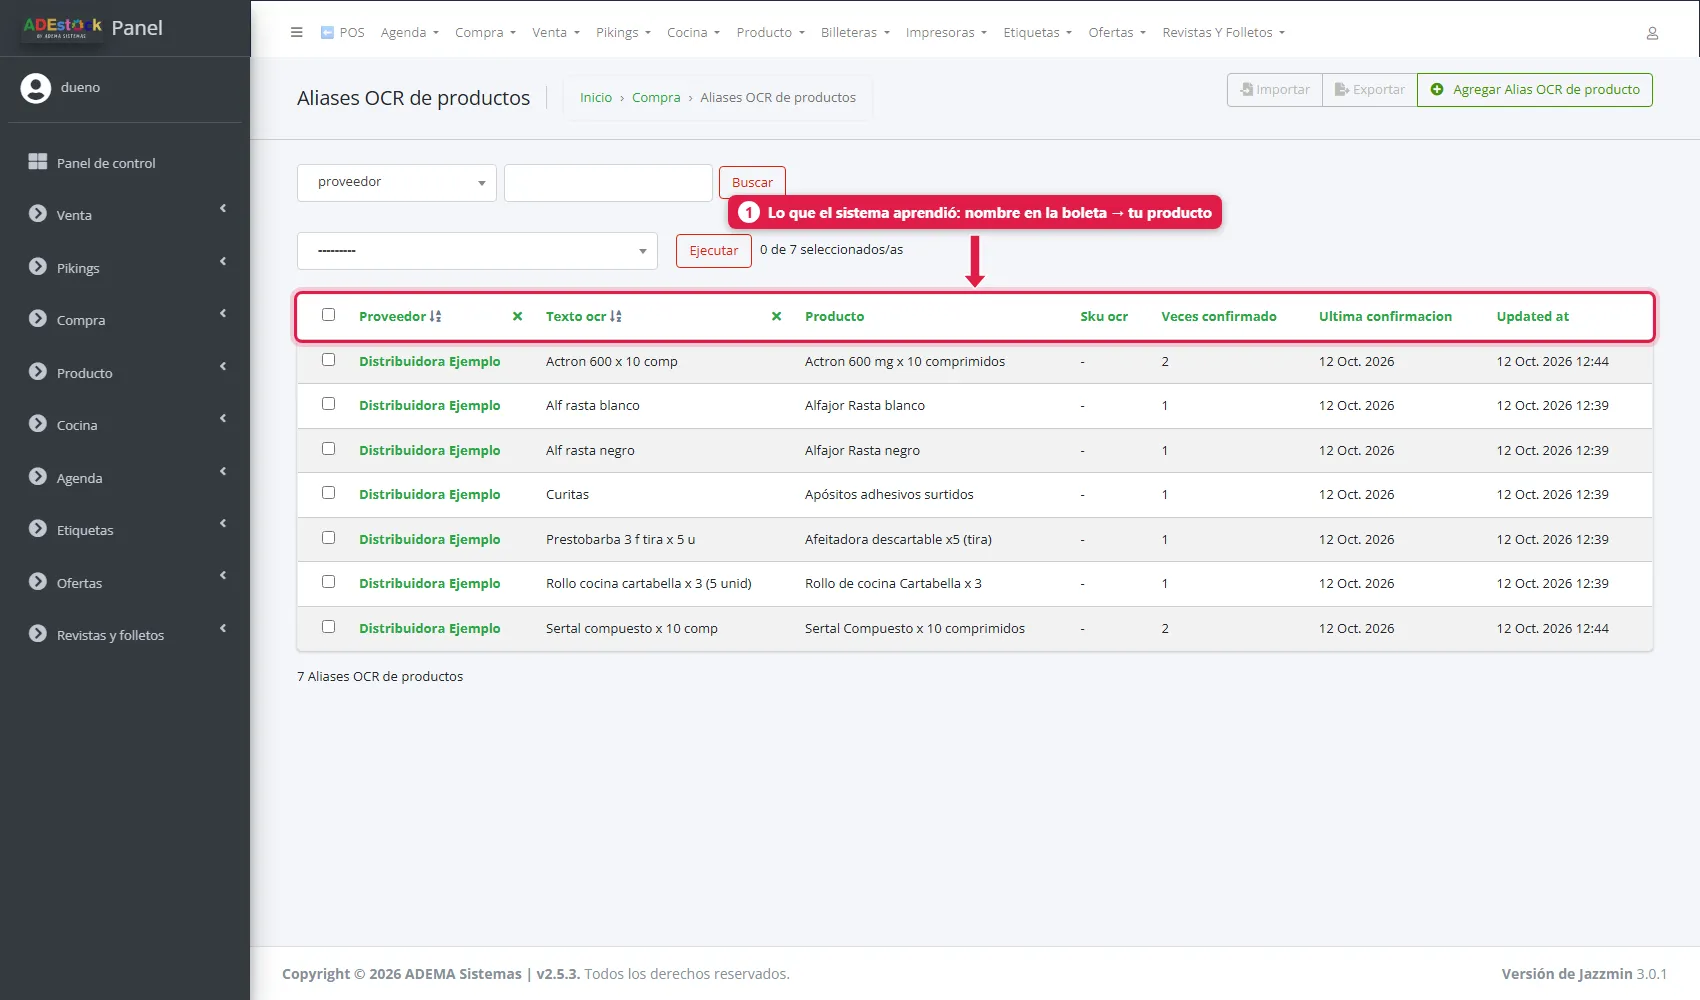This screenshot has height=1000, width=1700.
Task: Open the Agenda top menu
Action: coord(409,33)
